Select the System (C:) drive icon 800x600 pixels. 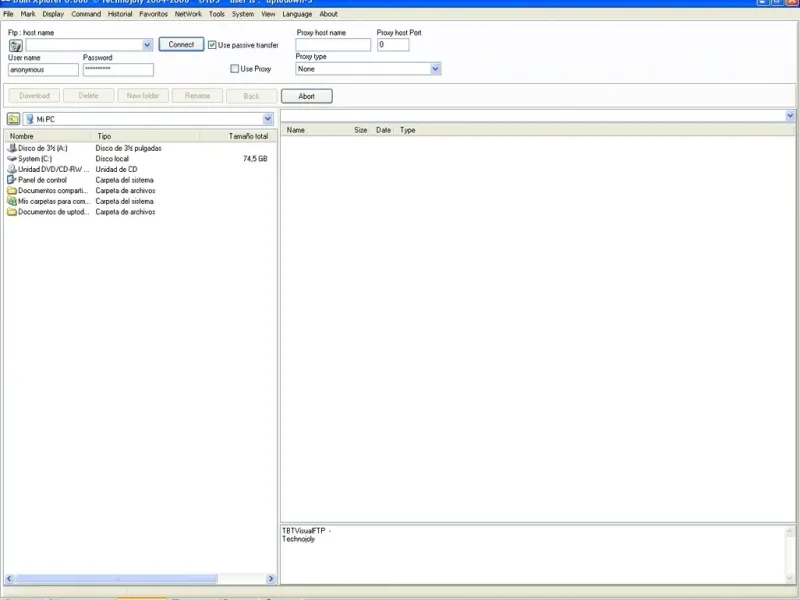pyautogui.click(x=12, y=159)
